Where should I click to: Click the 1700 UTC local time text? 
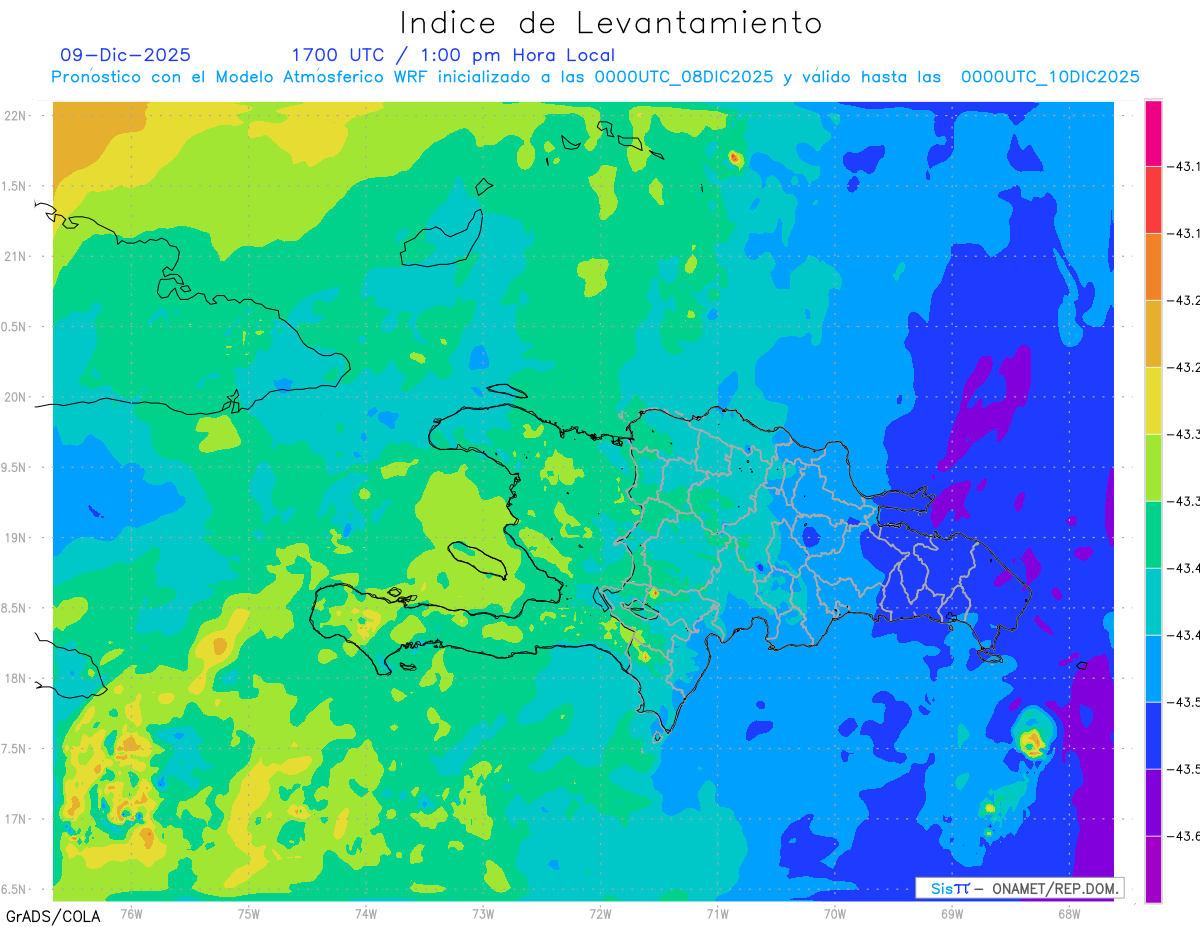click(453, 55)
